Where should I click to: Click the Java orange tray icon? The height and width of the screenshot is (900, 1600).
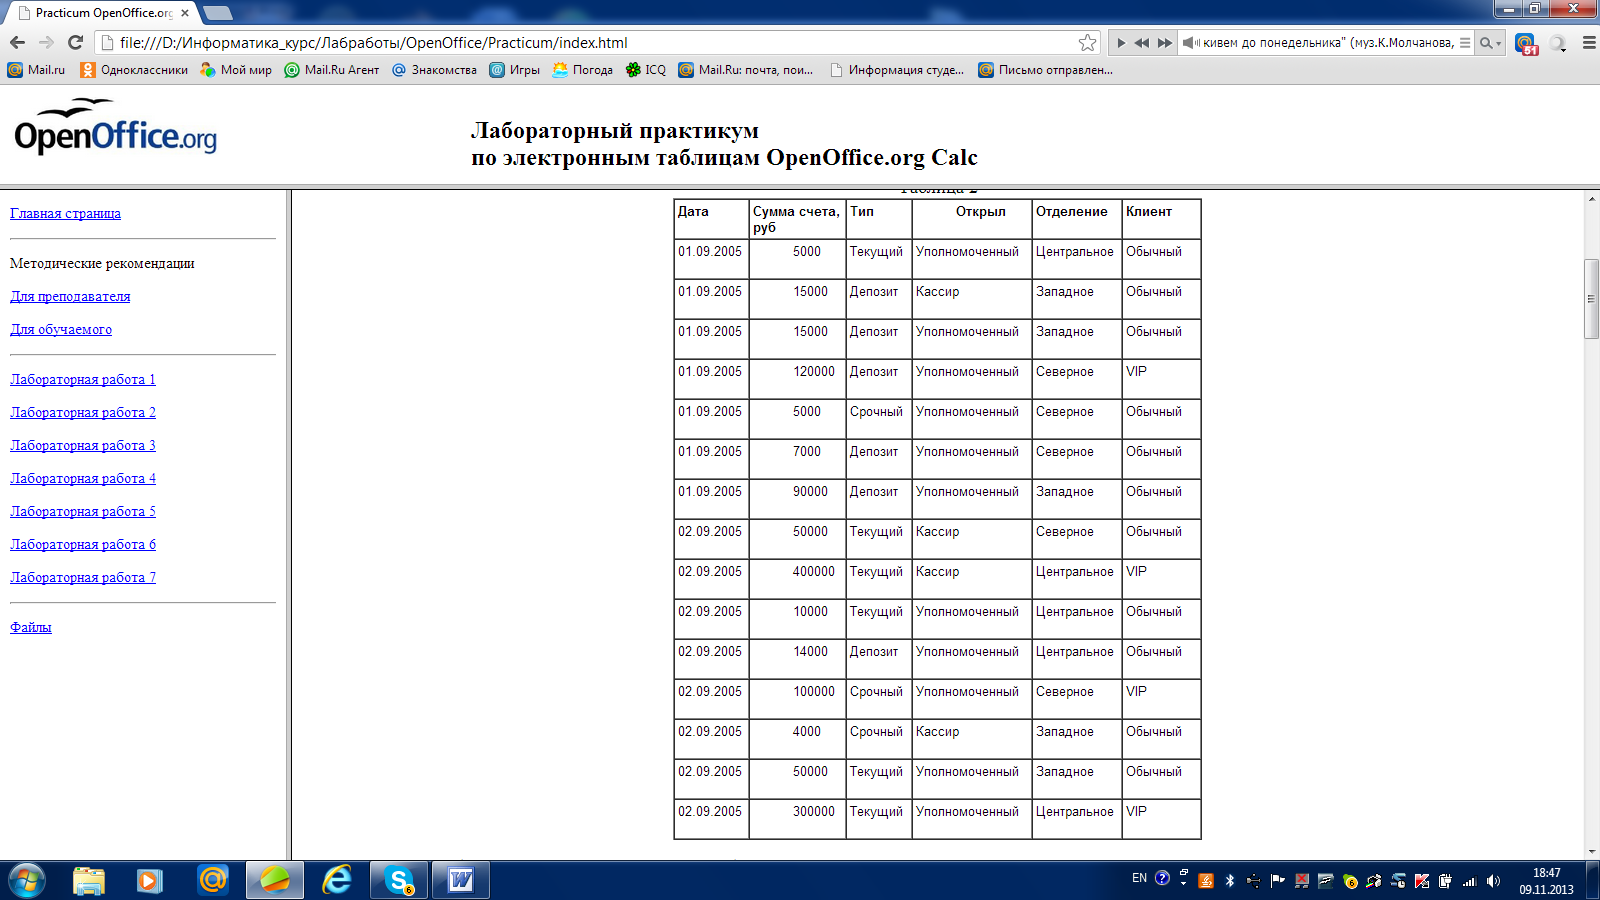1206,881
